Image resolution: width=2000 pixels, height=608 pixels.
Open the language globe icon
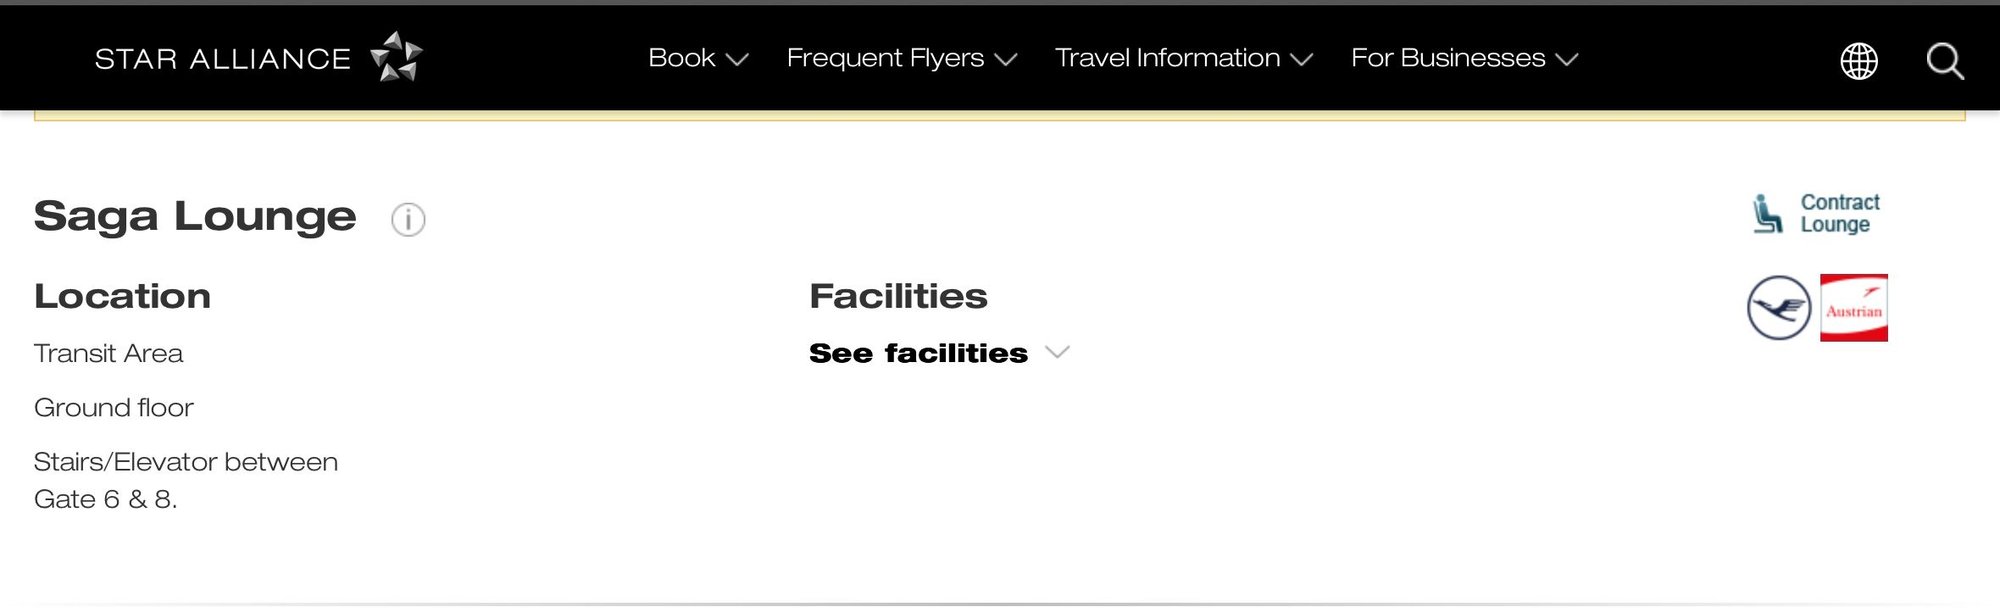(x=1859, y=61)
